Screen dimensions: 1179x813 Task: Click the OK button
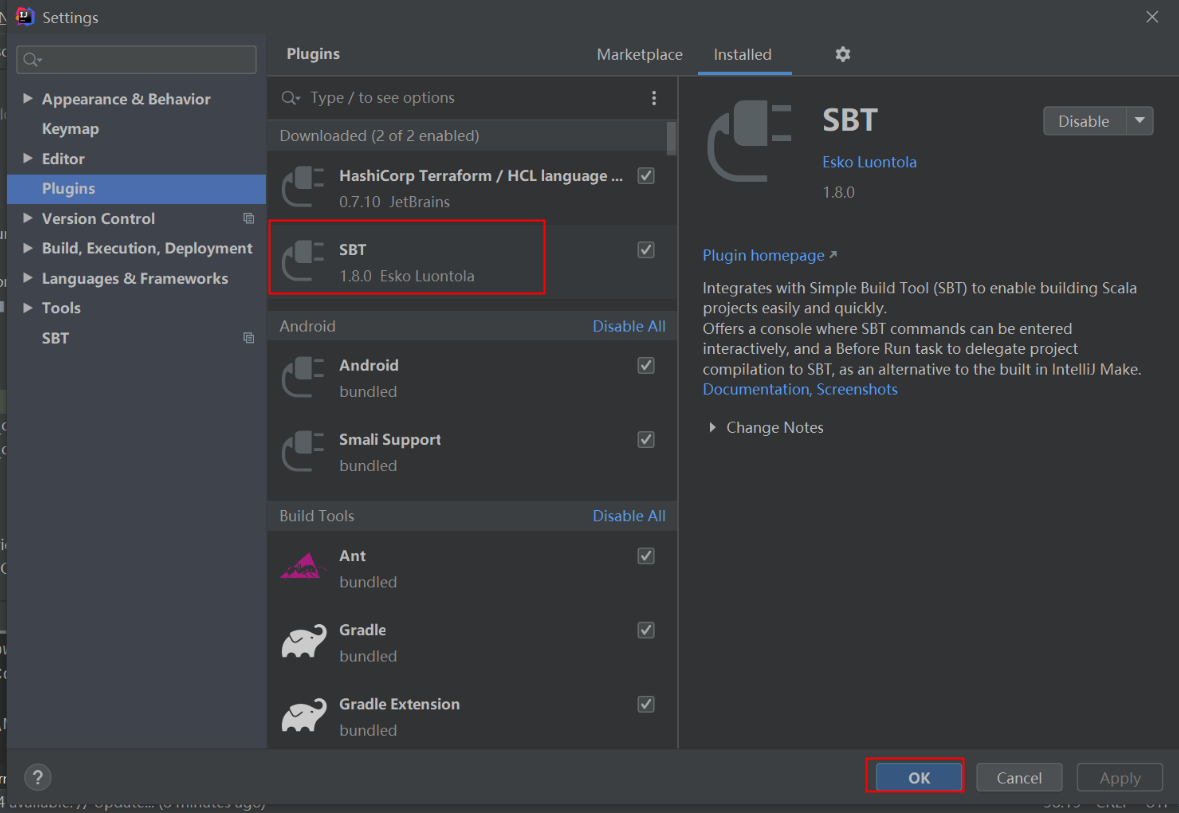(x=919, y=778)
